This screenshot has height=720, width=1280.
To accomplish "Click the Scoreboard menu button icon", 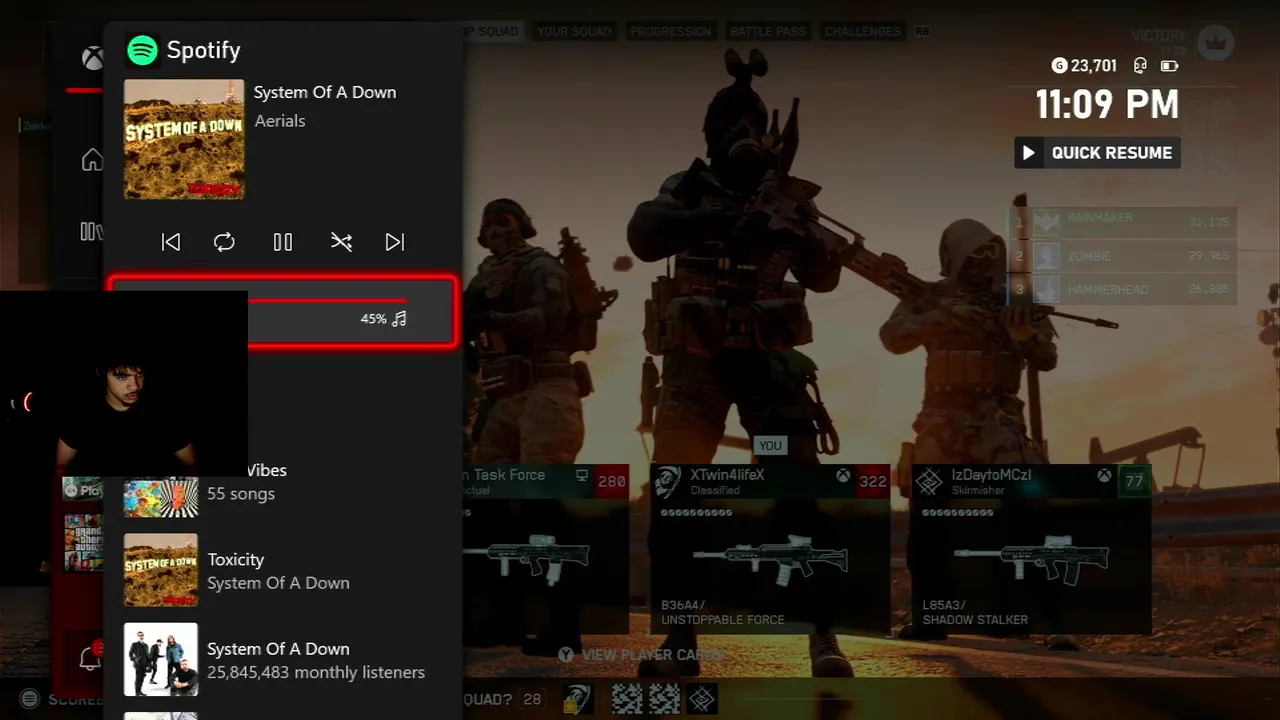I will [x=30, y=699].
